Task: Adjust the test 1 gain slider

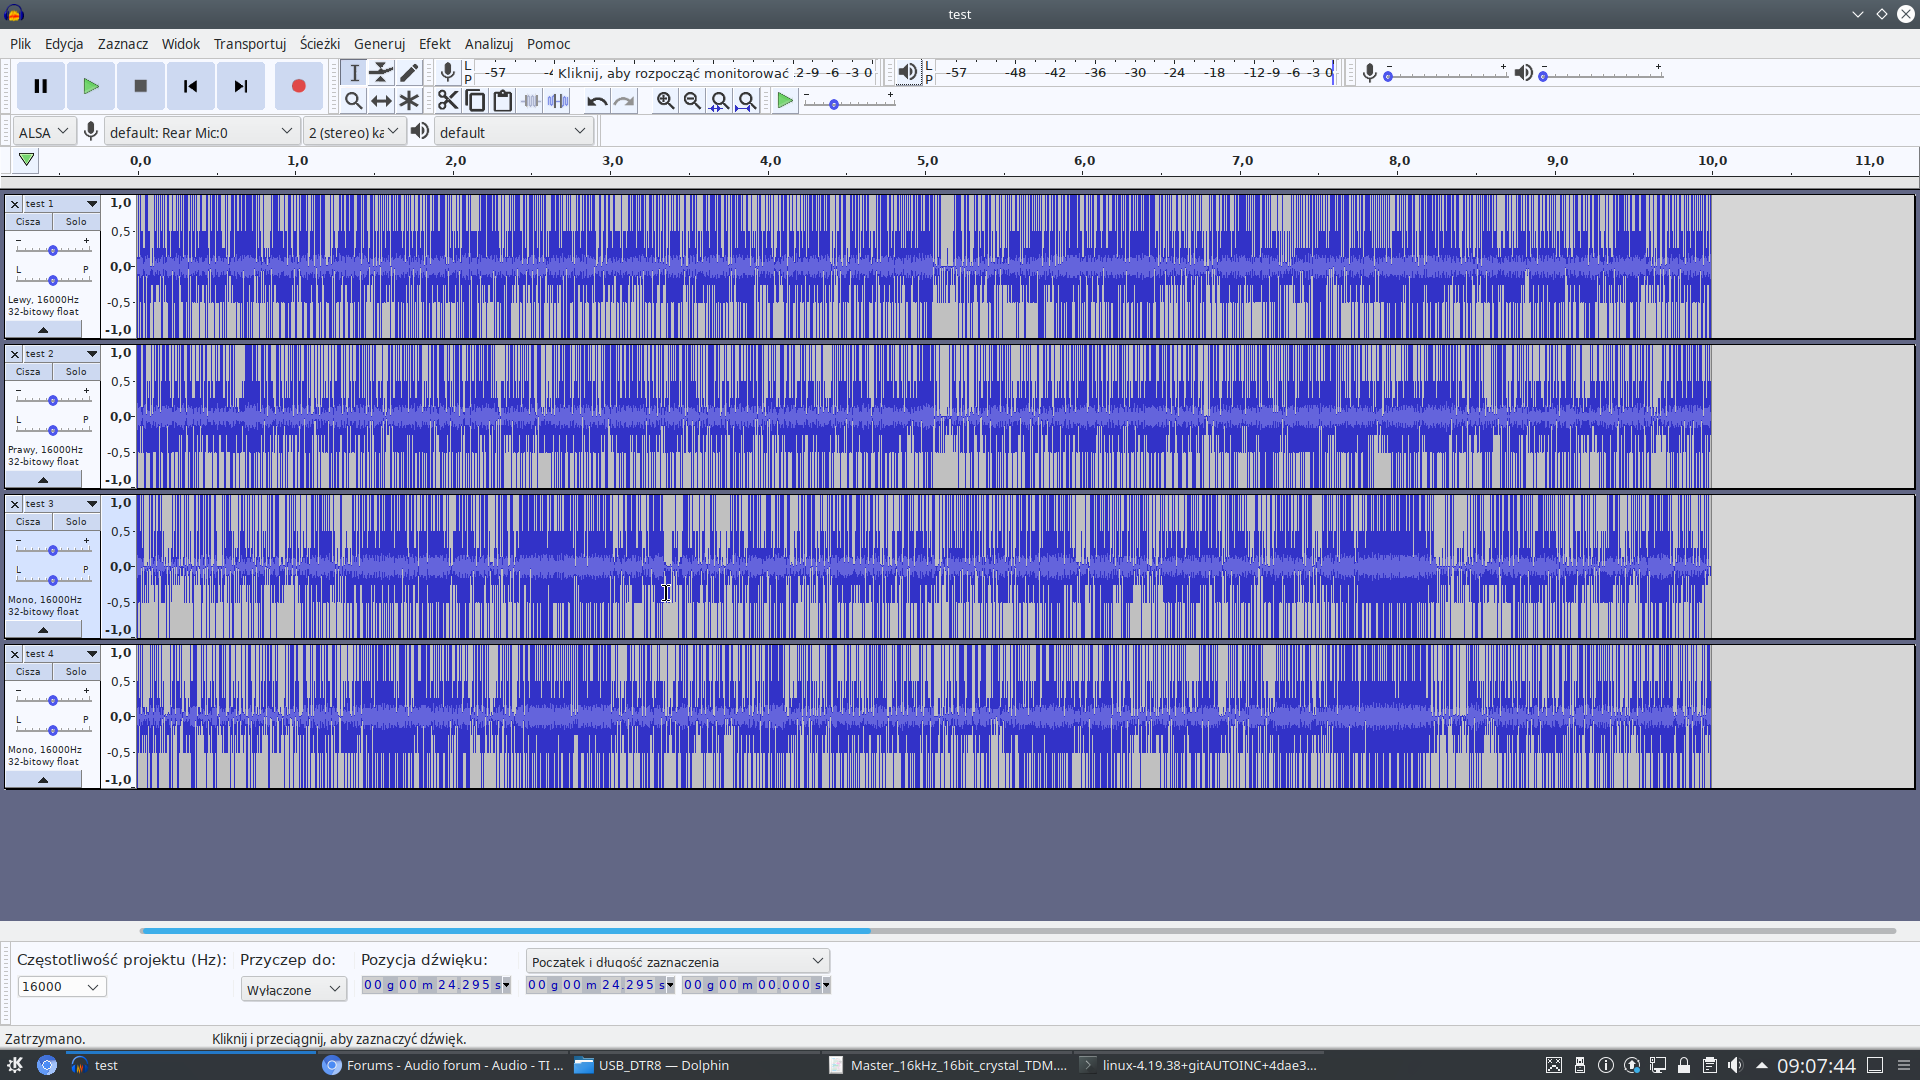Action: 53,250
